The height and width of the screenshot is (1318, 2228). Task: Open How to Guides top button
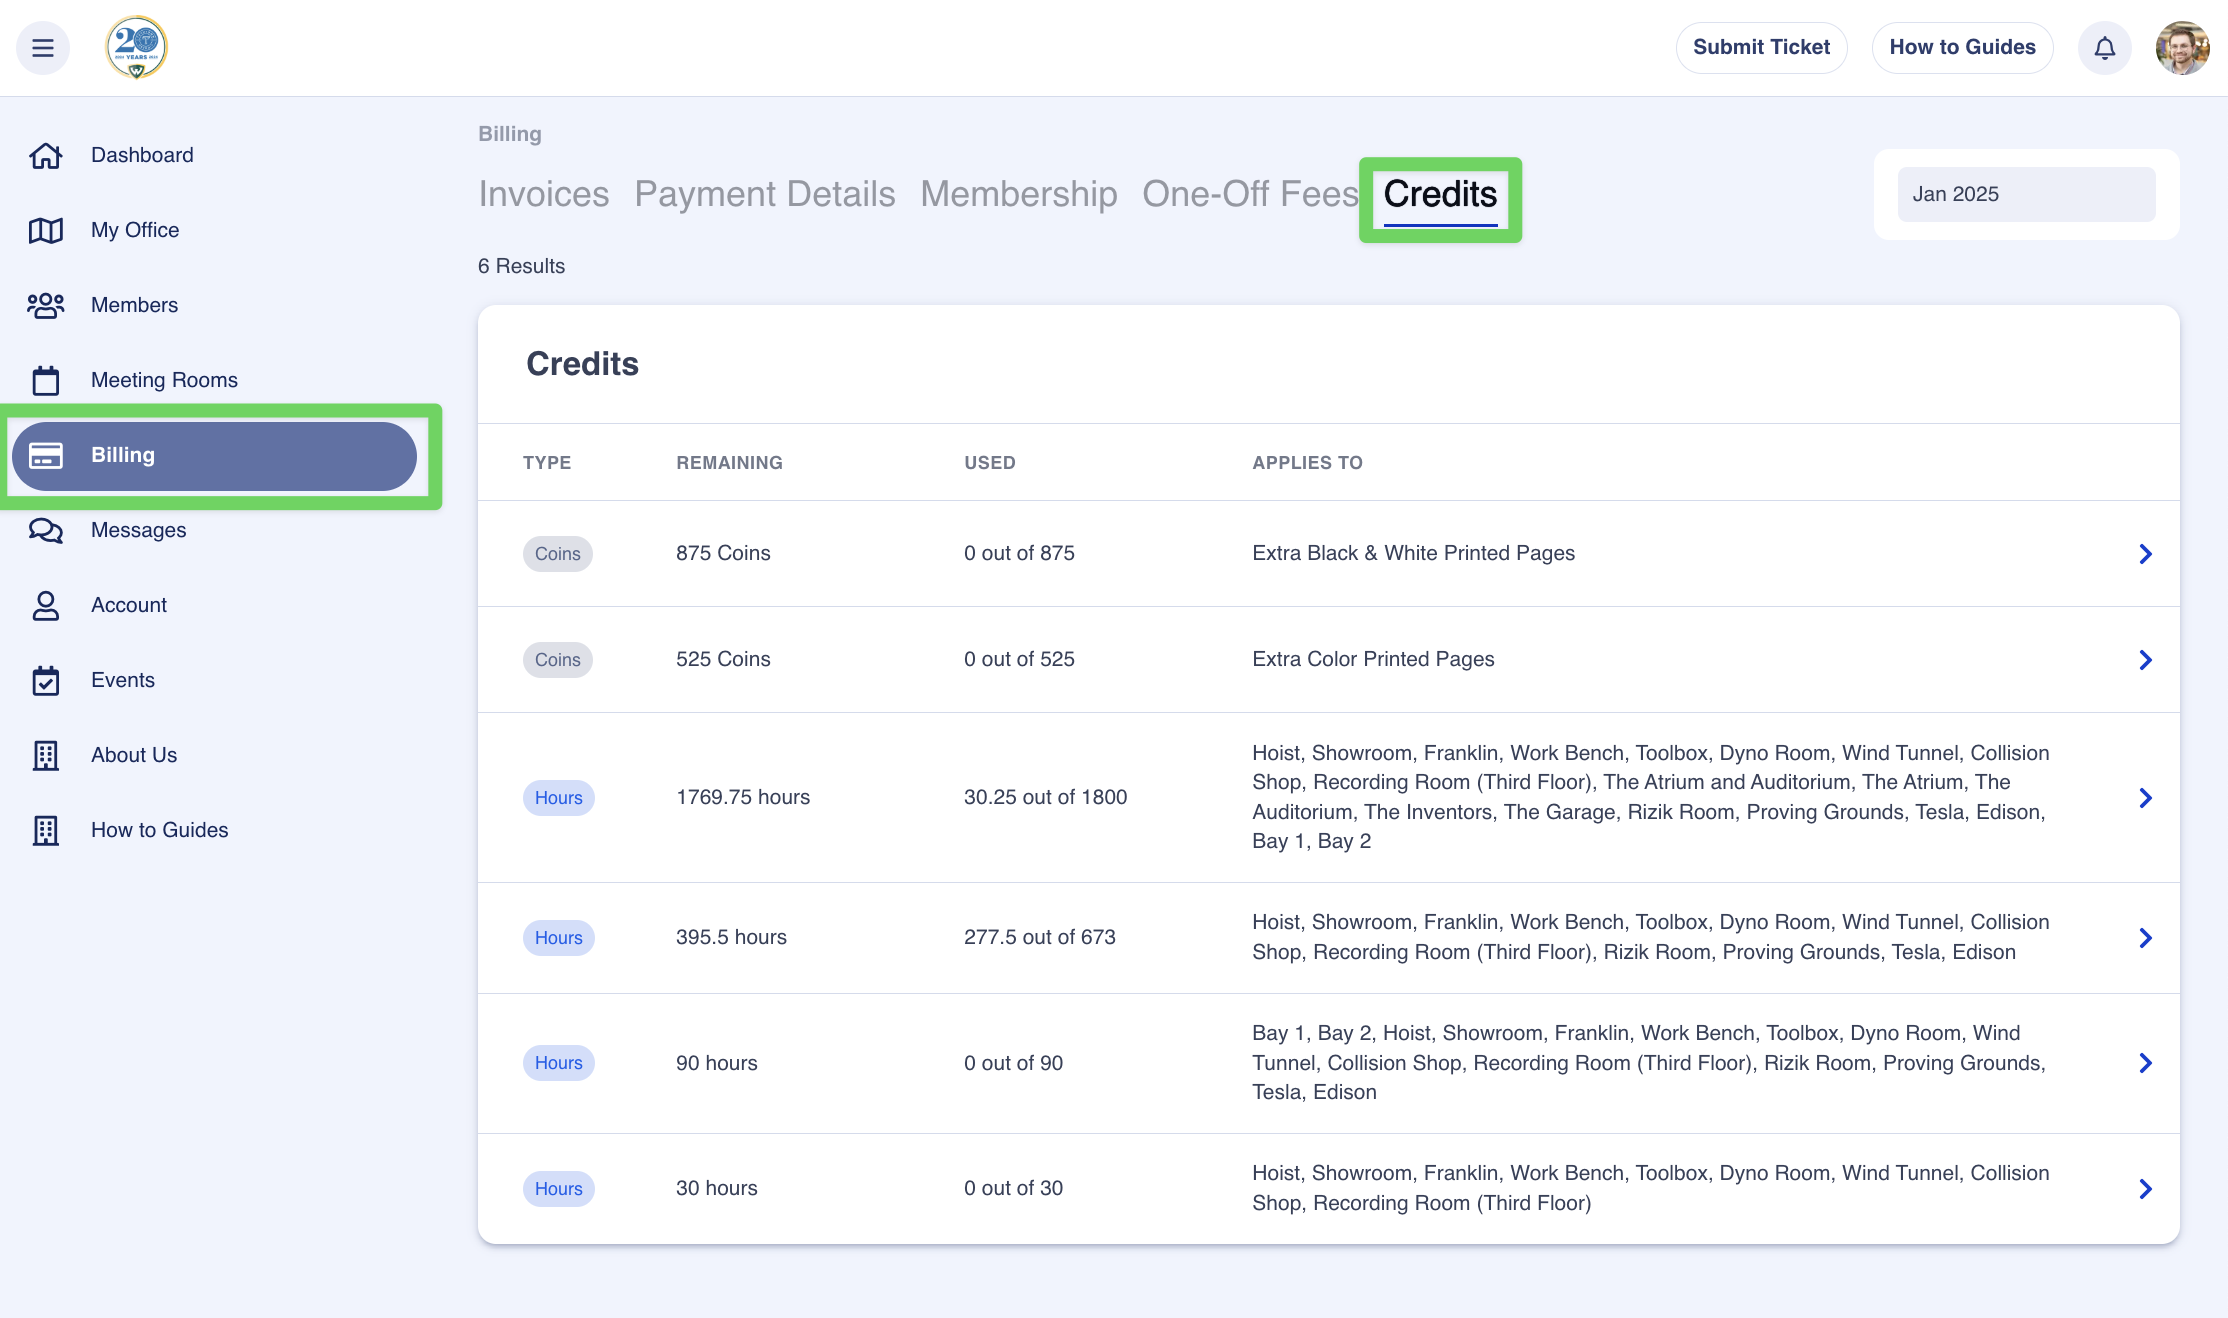[1962, 48]
